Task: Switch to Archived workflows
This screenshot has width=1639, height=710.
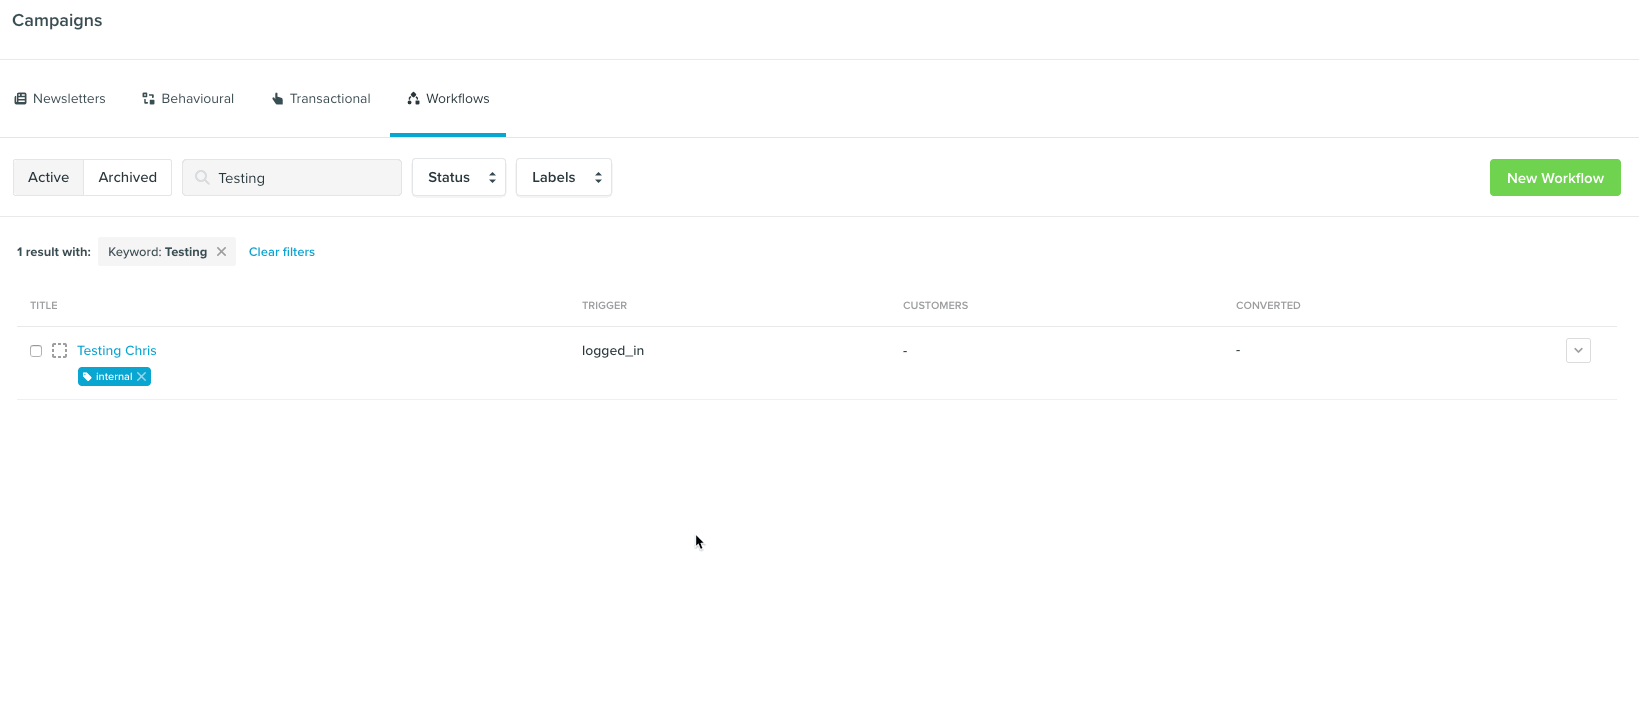Action: pyautogui.click(x=127, y=178)
